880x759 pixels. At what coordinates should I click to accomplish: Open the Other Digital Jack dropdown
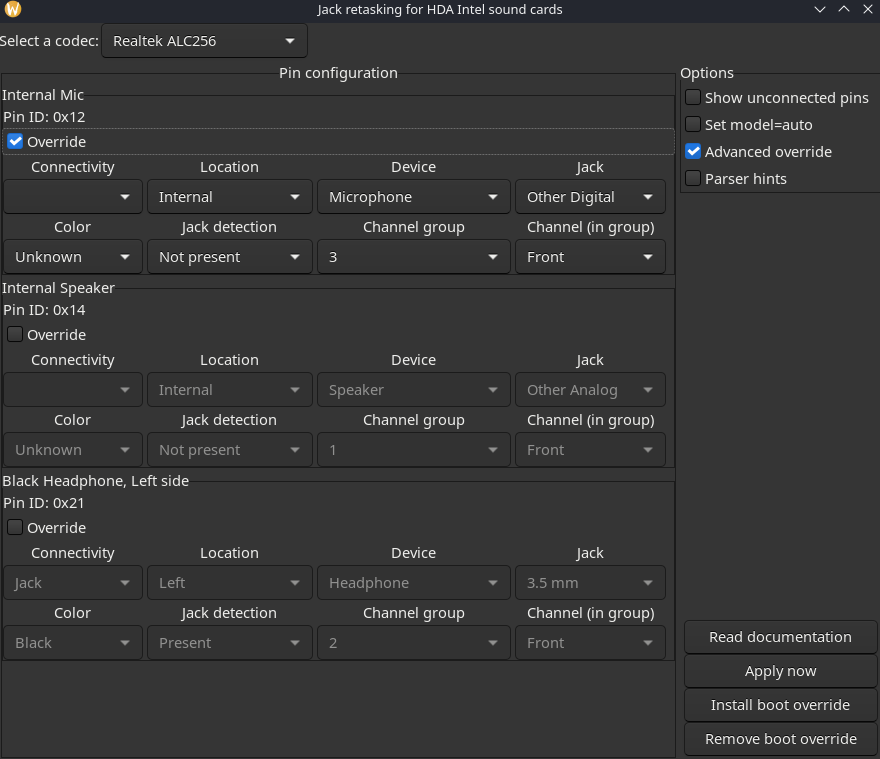click(x=590, y=197)
